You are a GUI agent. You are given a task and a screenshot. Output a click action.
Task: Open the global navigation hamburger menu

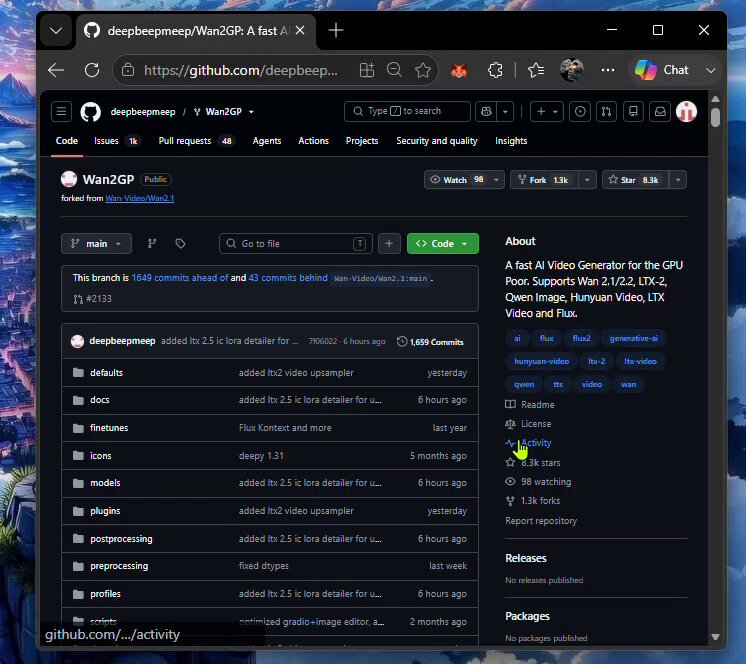click(61, 112)
